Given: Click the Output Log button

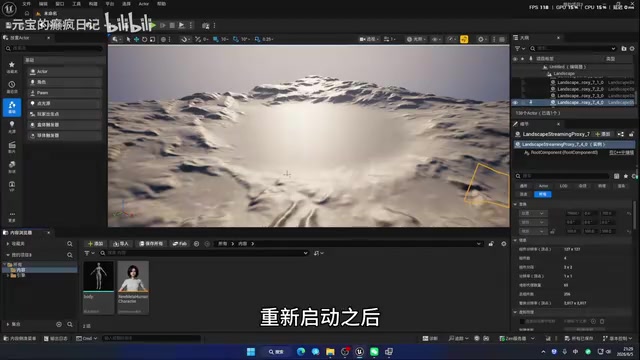Looking at the screenshot, I should pos(56,338).
